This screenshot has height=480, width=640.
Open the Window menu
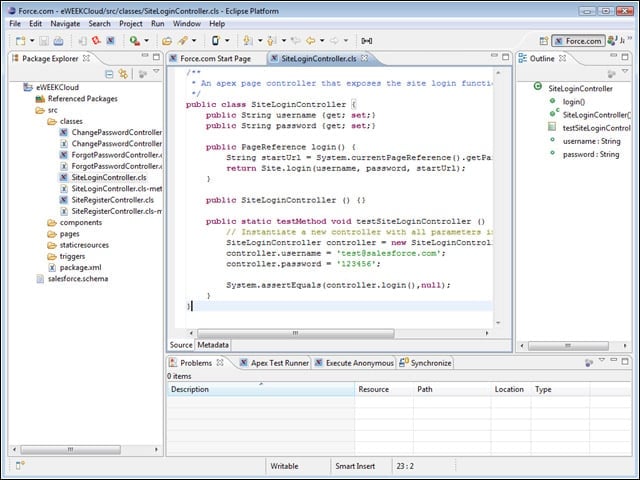187,24
